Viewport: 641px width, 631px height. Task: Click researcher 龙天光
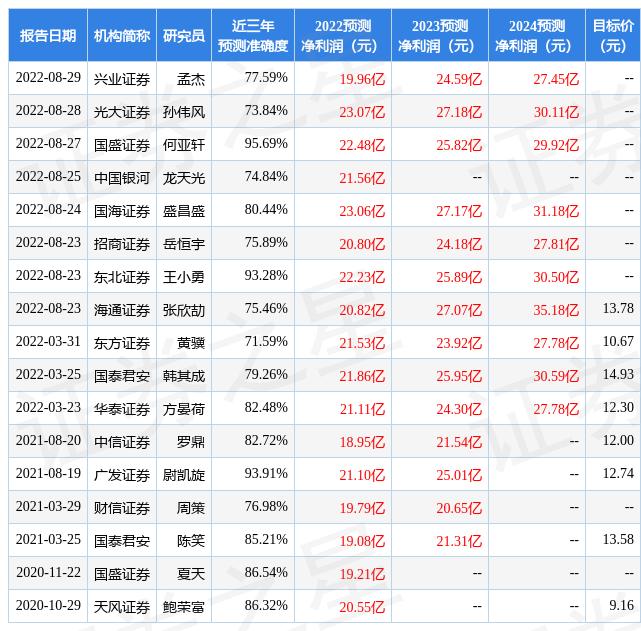click(x=184, y=178)
